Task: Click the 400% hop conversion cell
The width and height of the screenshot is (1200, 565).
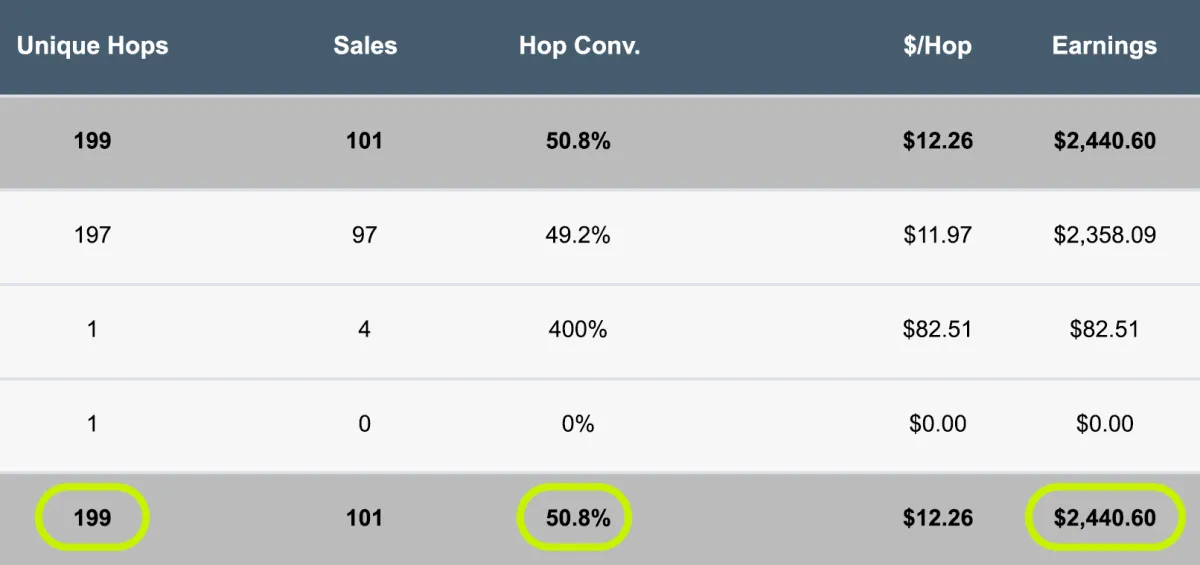Action: pyautogui.click(x=578, y=329)
